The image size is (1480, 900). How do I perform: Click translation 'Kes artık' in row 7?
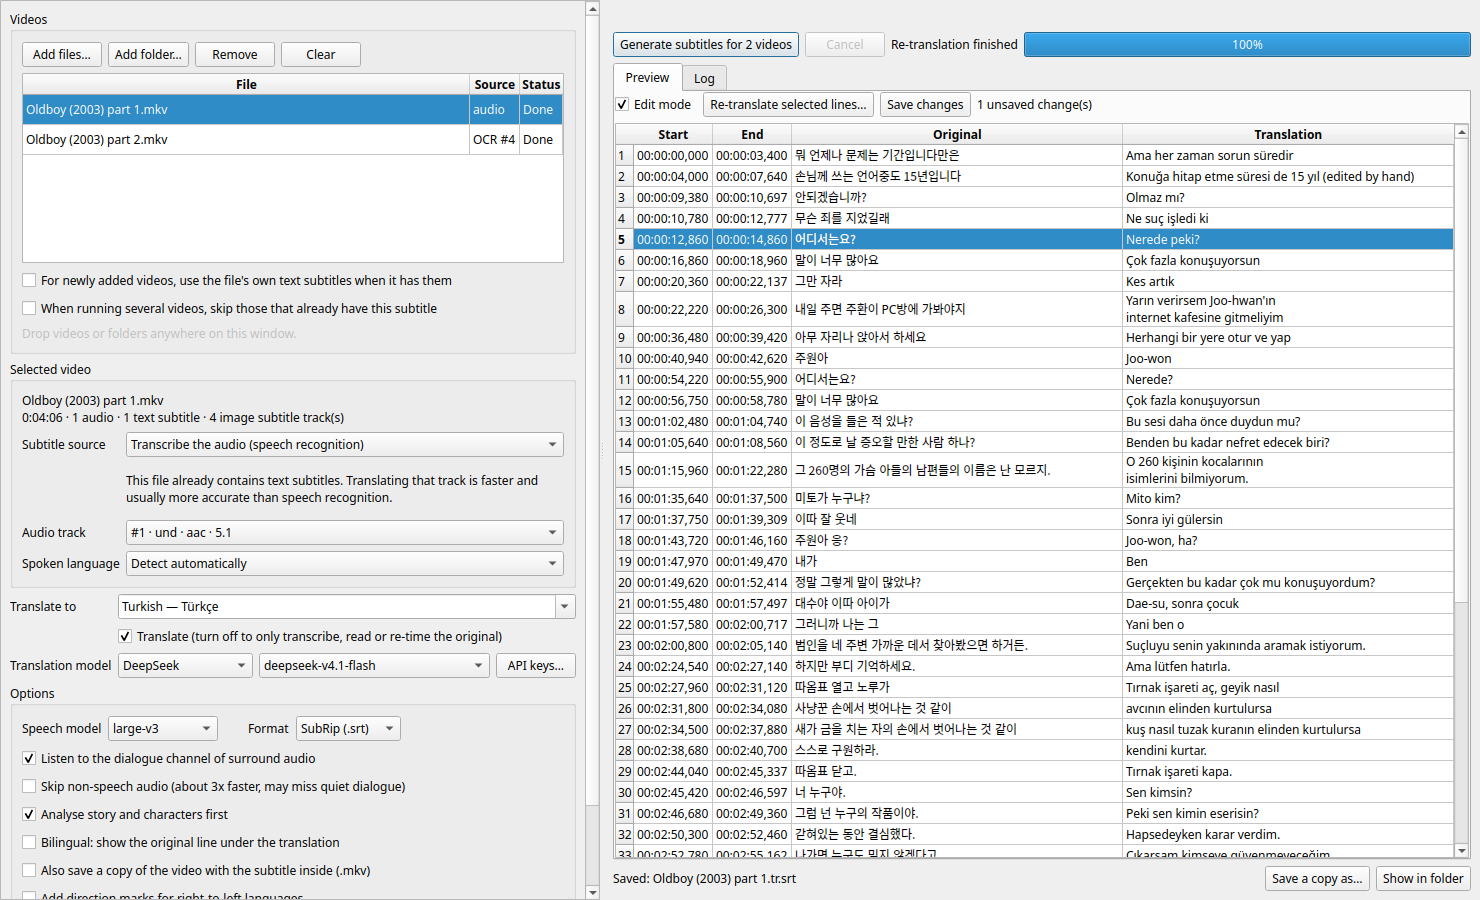pos(1288,282)
